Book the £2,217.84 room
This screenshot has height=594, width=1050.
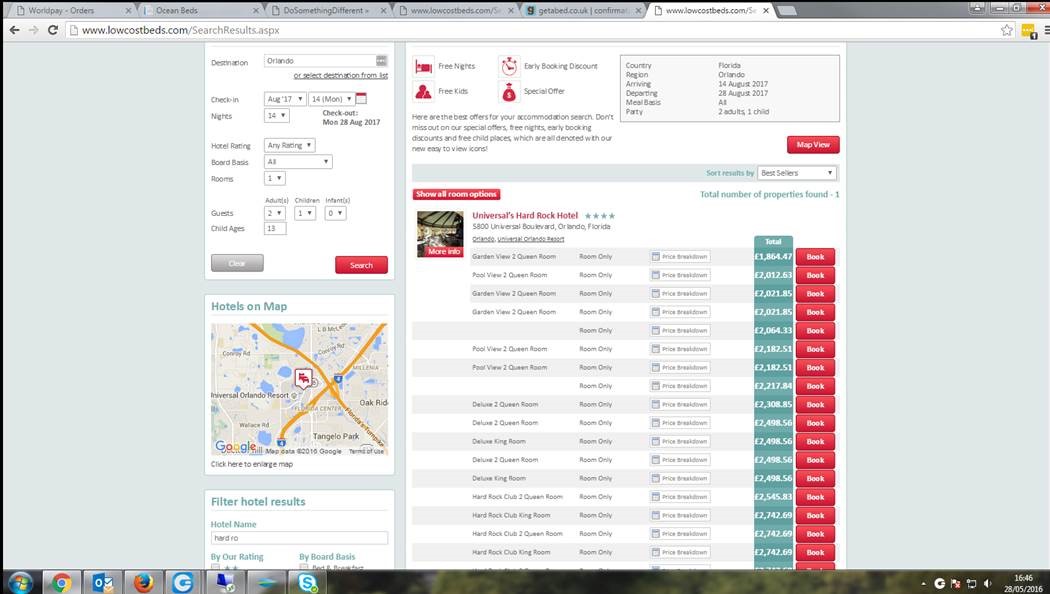[x=815, y=386]
